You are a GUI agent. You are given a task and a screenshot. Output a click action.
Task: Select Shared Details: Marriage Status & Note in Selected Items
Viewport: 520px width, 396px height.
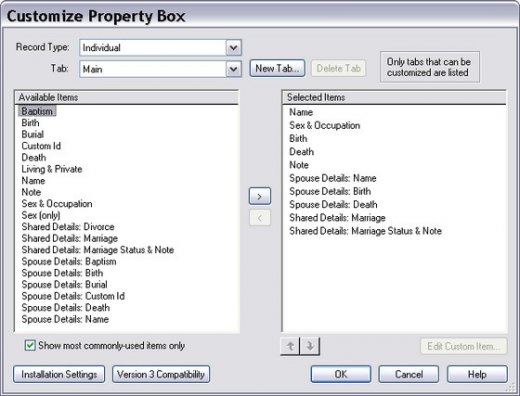click(365, 231)
